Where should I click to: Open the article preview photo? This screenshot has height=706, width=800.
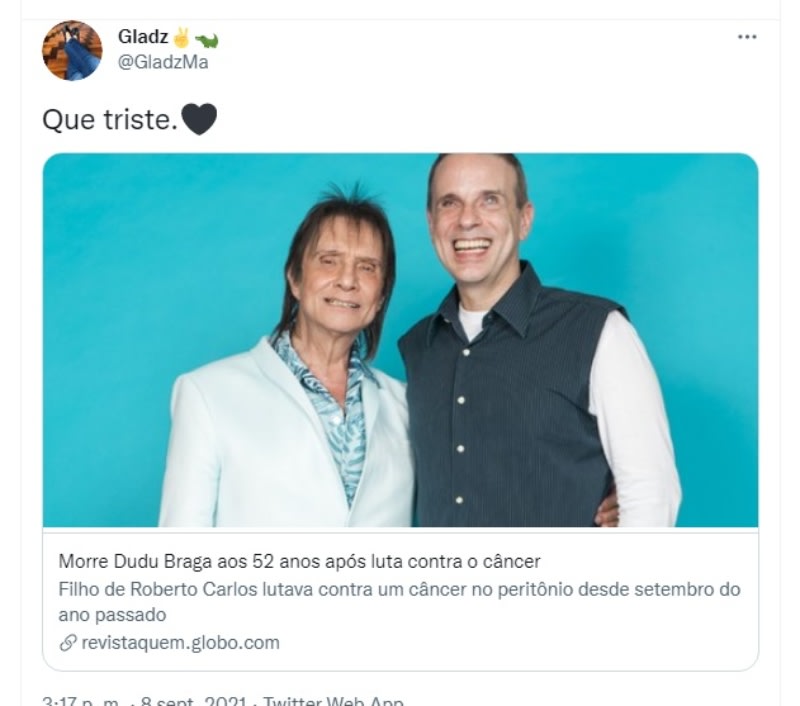(x=401, y=340)
